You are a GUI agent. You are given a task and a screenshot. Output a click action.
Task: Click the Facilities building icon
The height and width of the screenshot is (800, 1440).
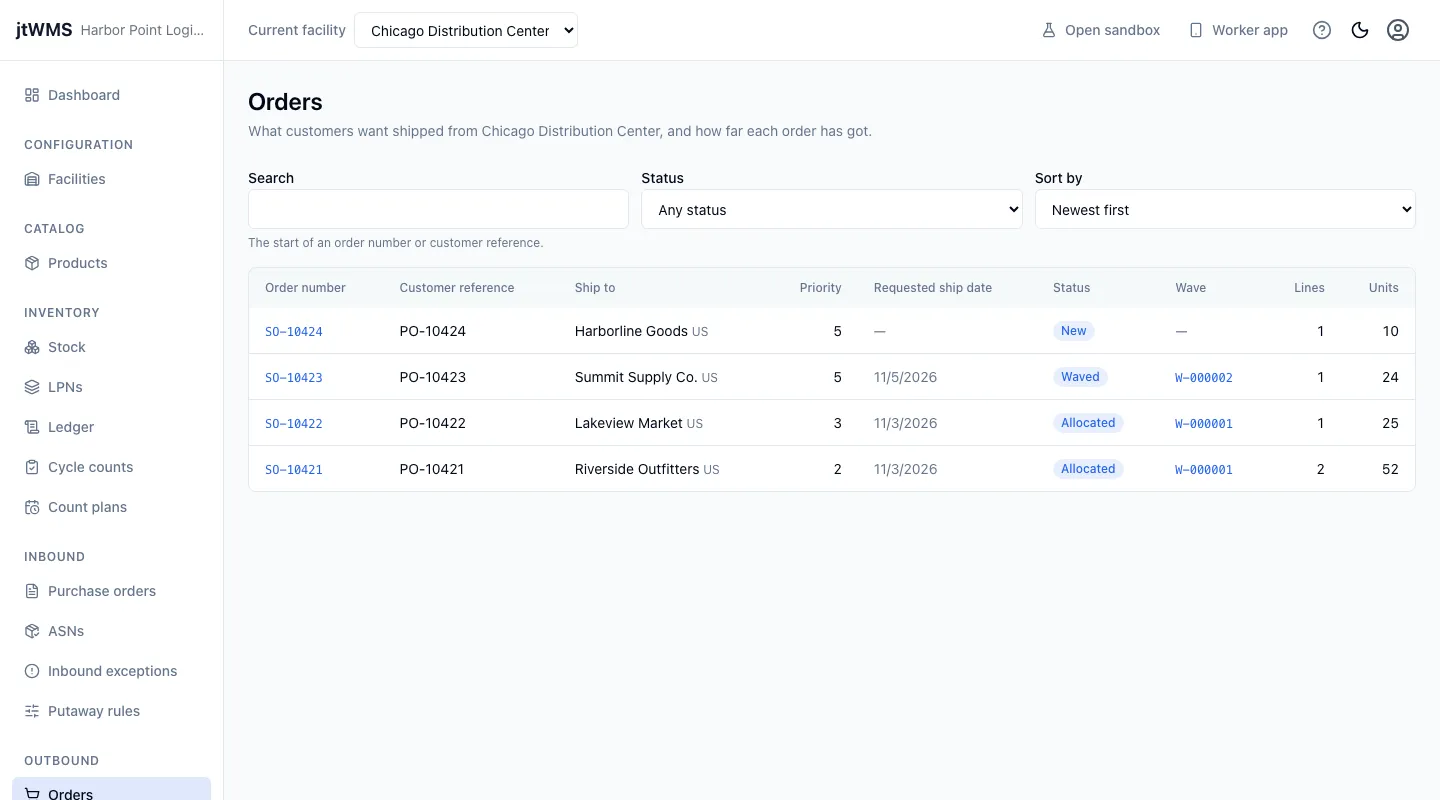32,179
